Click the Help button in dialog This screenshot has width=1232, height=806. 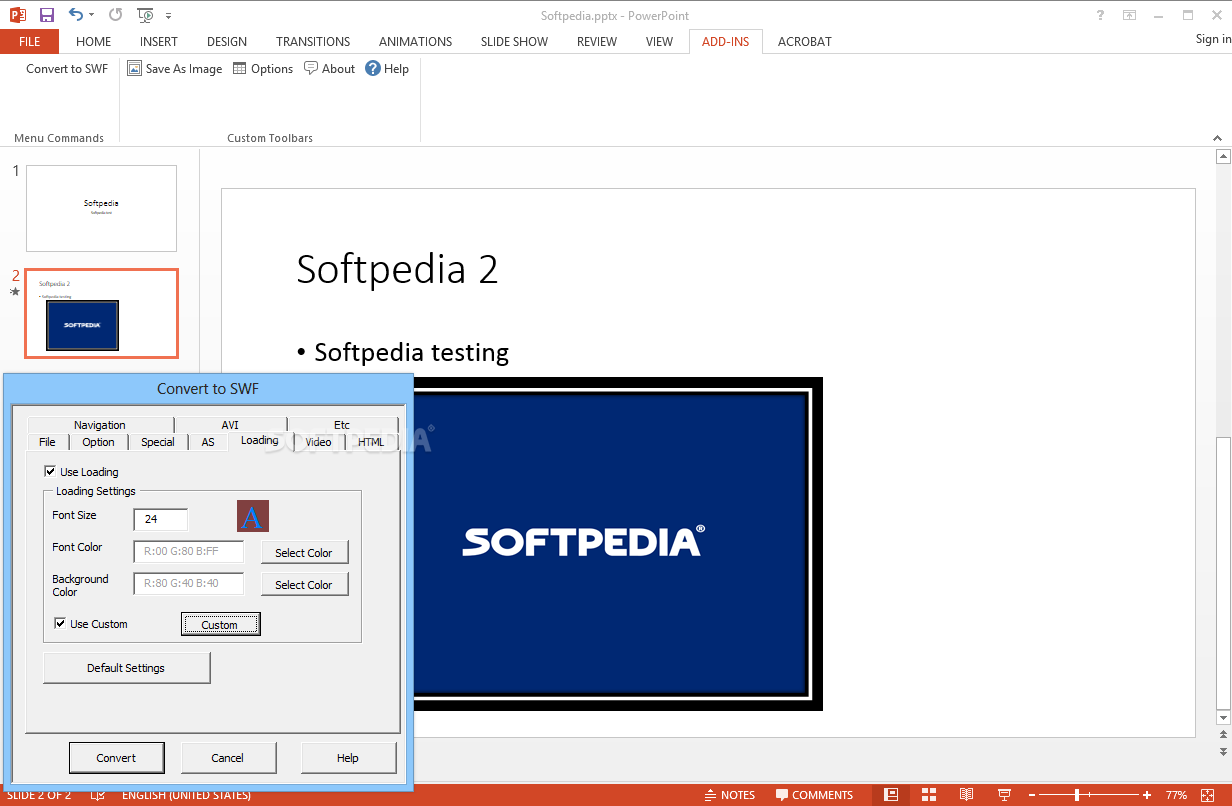(x=348, y=758)
